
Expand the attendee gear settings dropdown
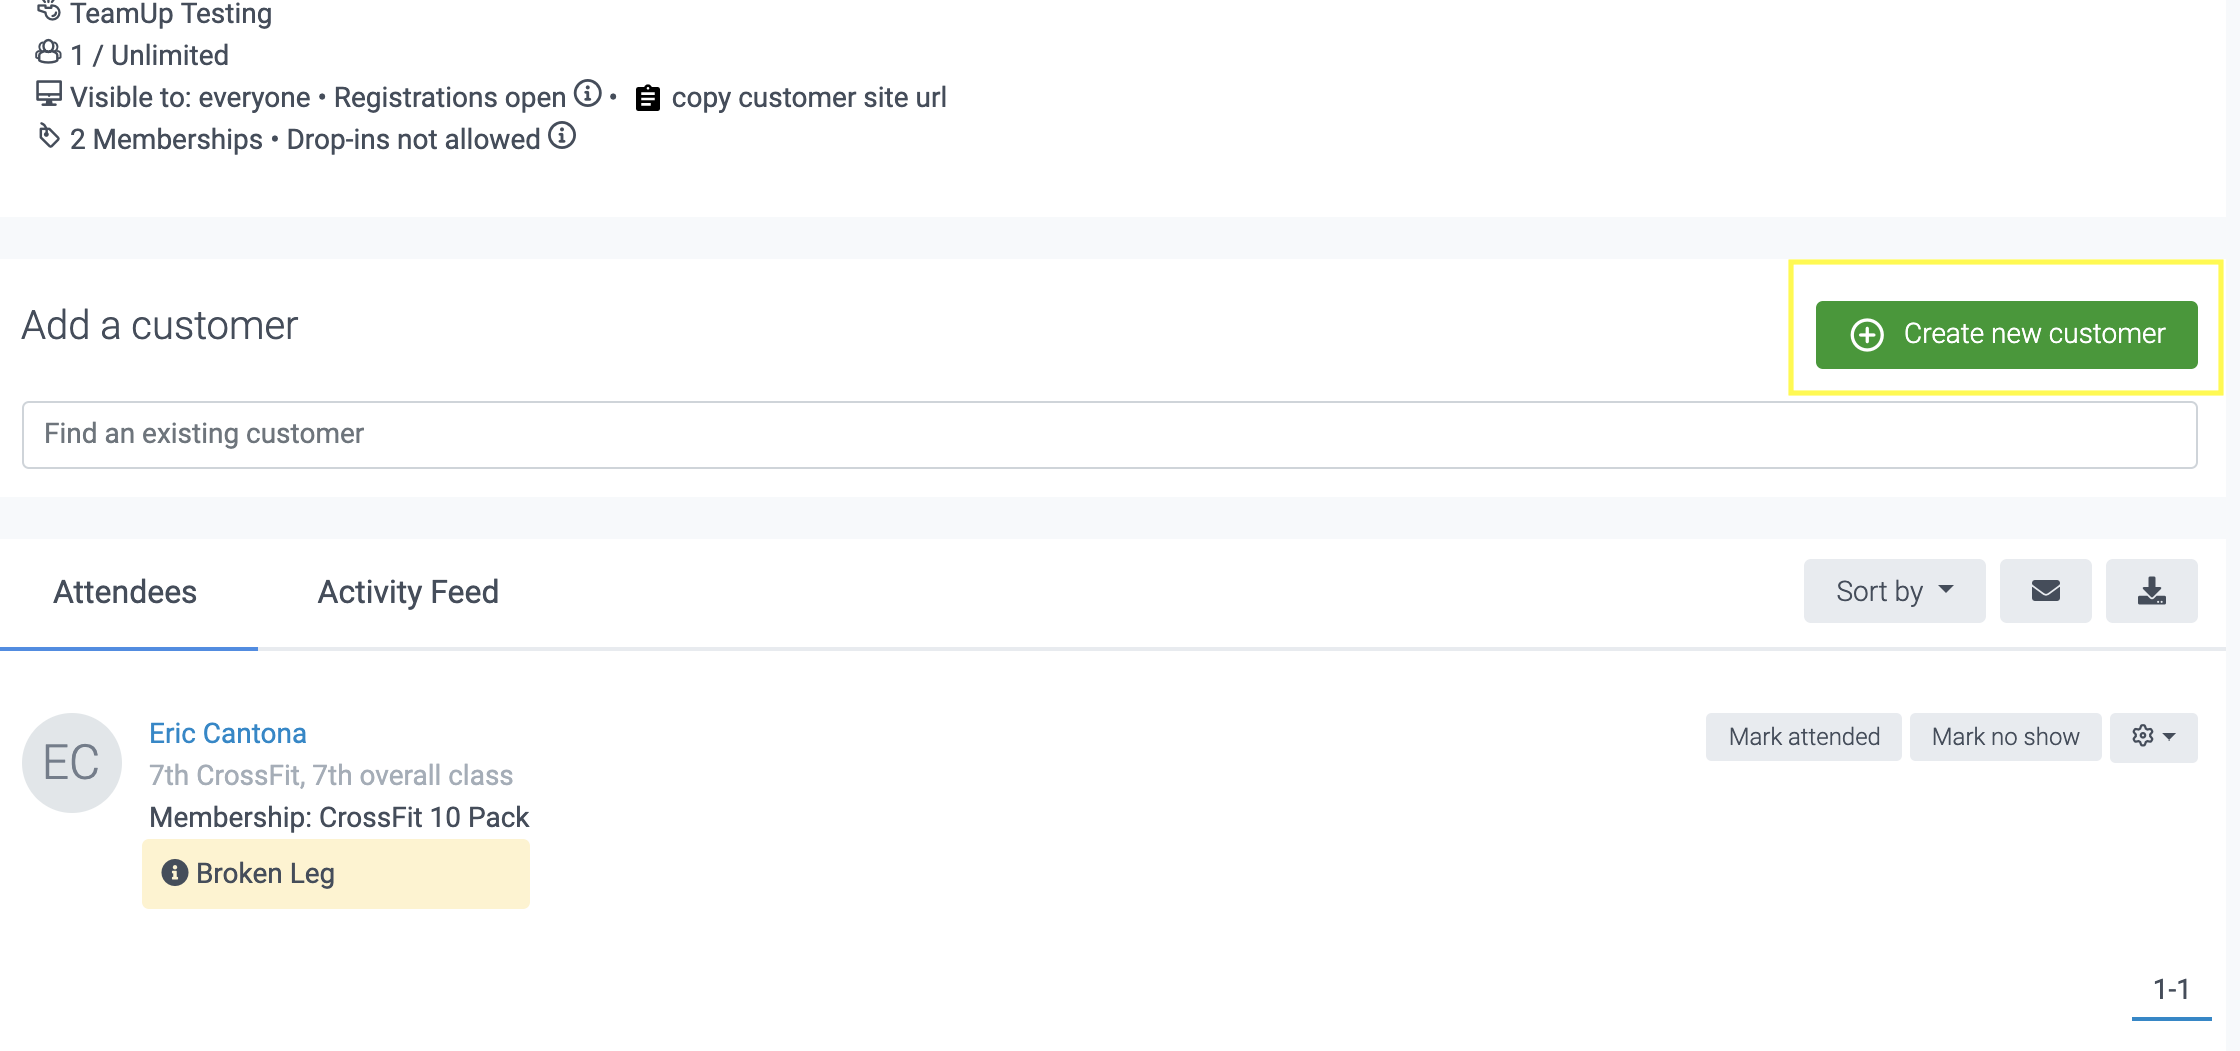(x=2153, y=737)
